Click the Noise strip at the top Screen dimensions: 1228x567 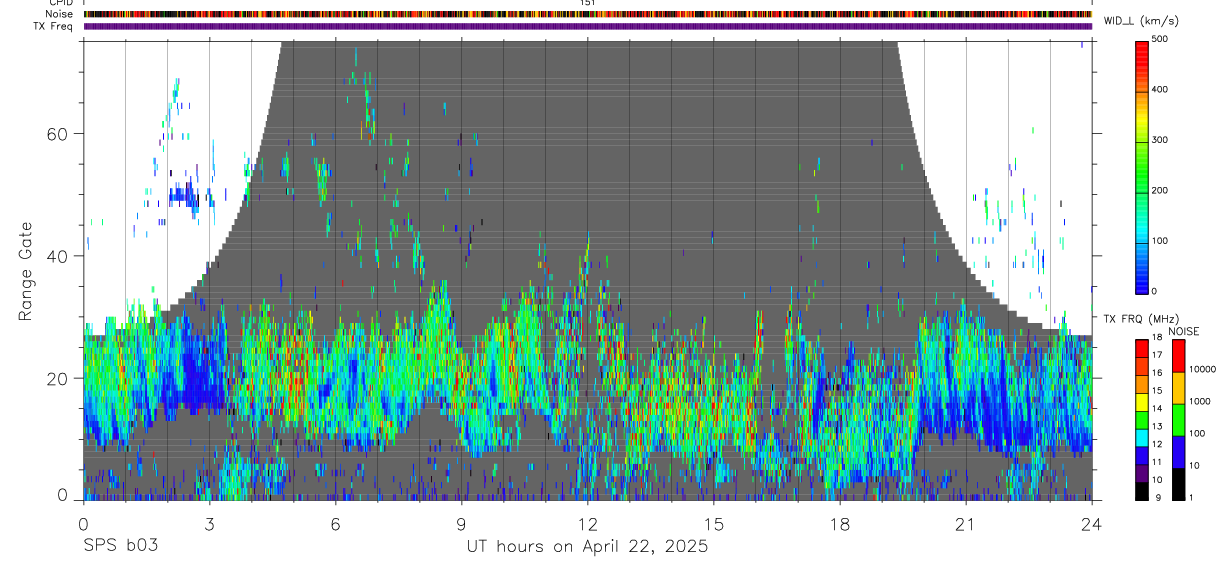coord(588,14)
